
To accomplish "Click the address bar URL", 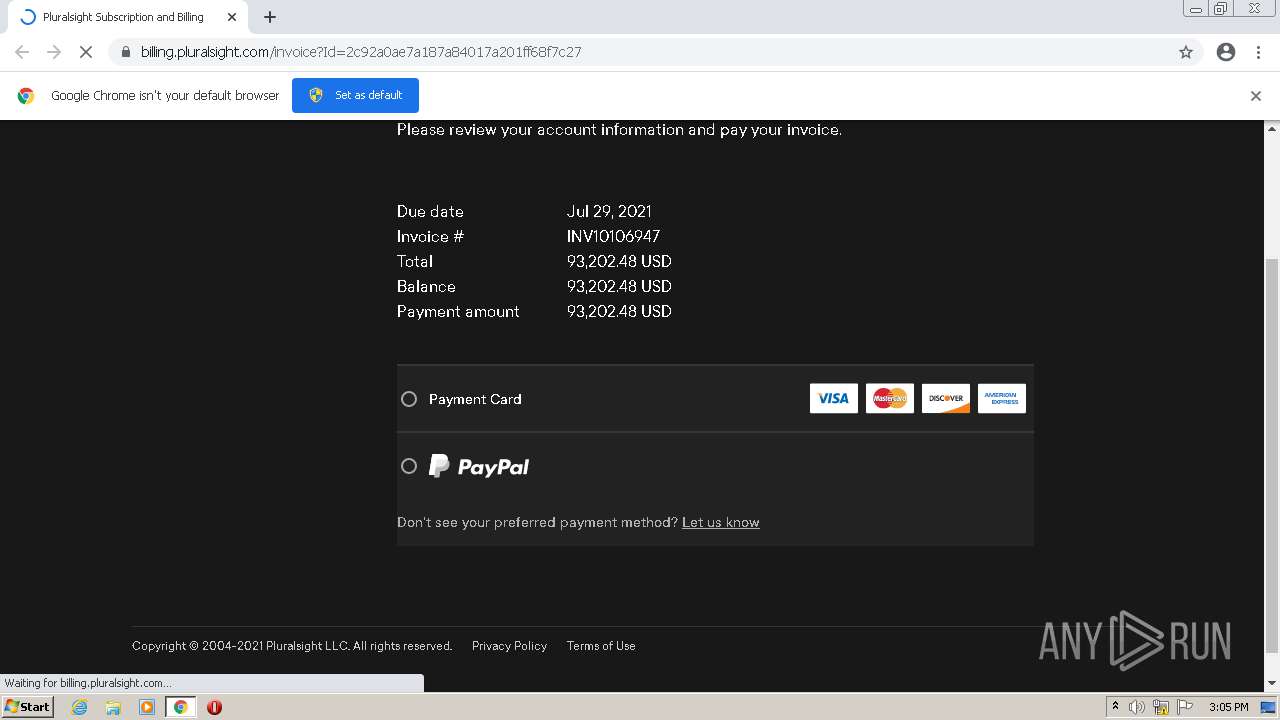I will point(361,52).
